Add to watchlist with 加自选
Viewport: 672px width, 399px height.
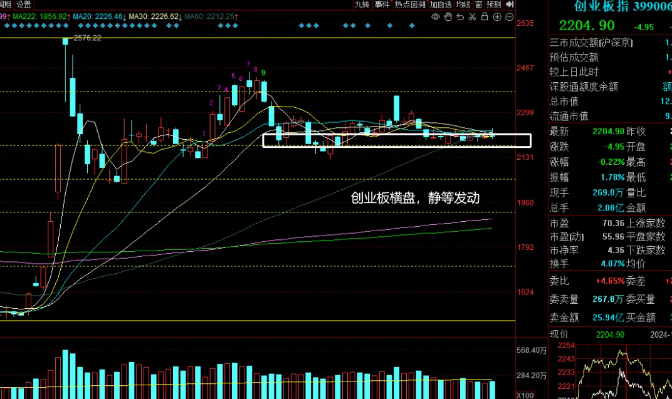(x=441, y=4)
